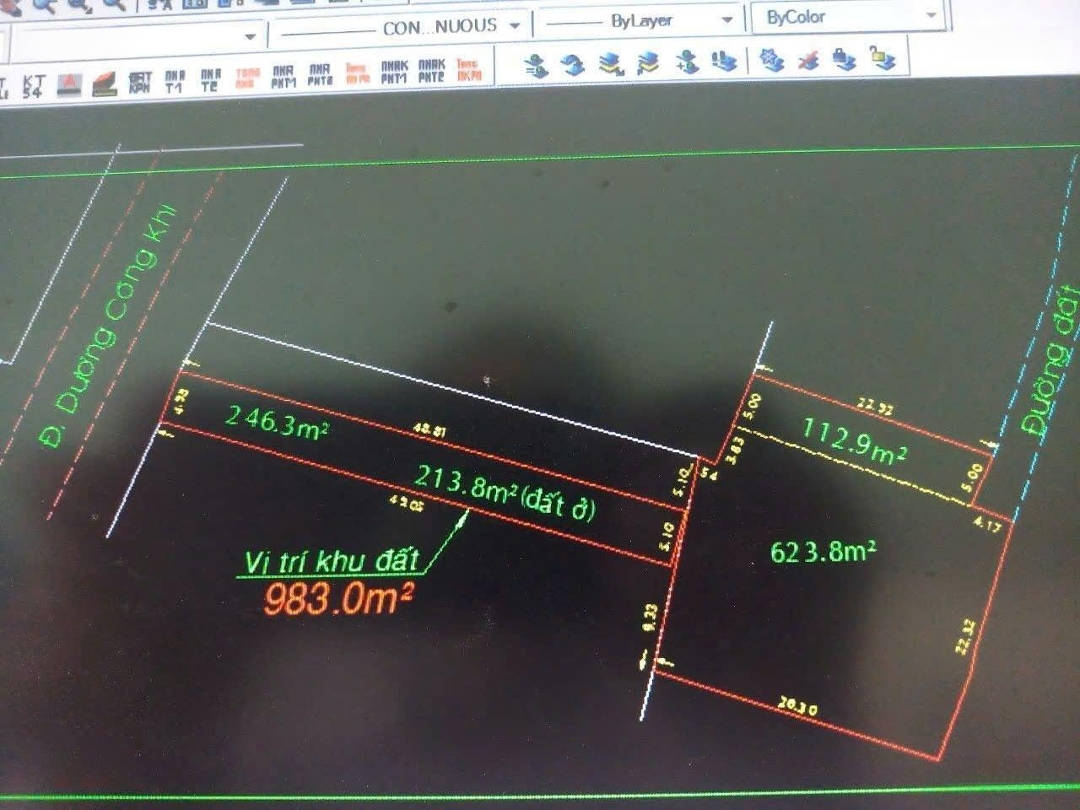Click the orange brick-shaped toolbar icon
Viewport: 1080px width, 810px height.
105,84
